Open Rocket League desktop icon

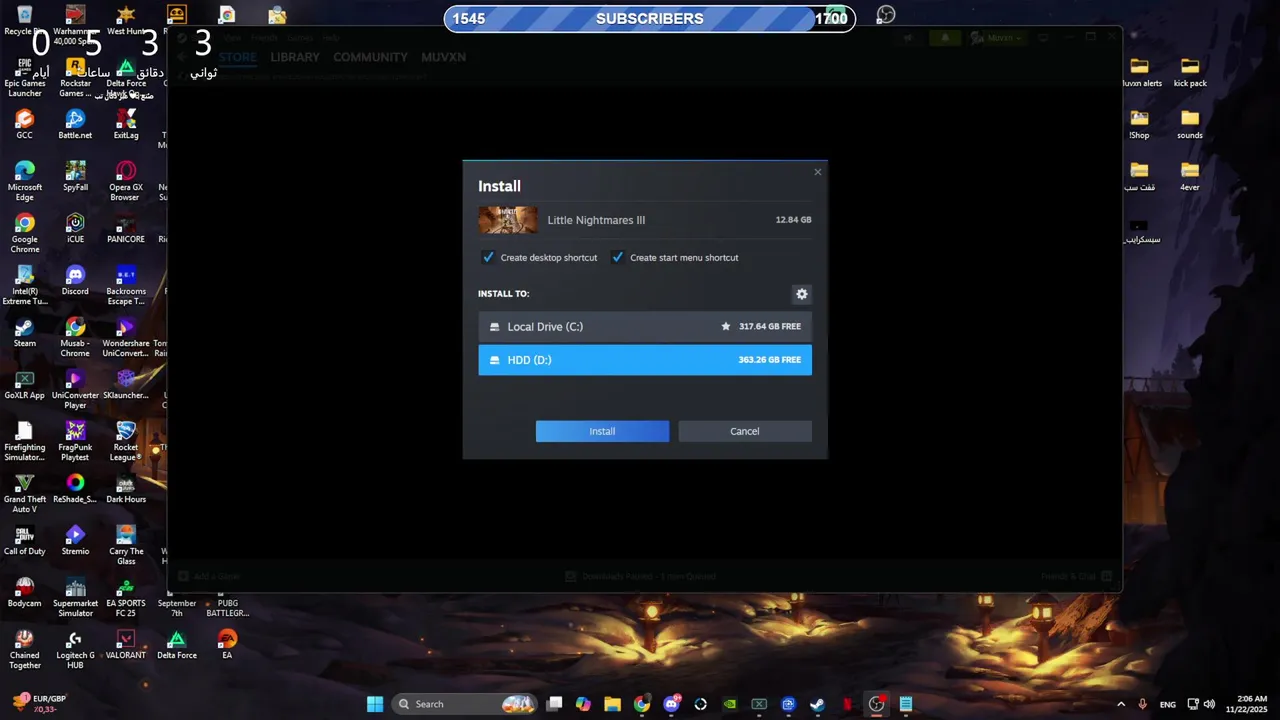click(x=126, y=441)
